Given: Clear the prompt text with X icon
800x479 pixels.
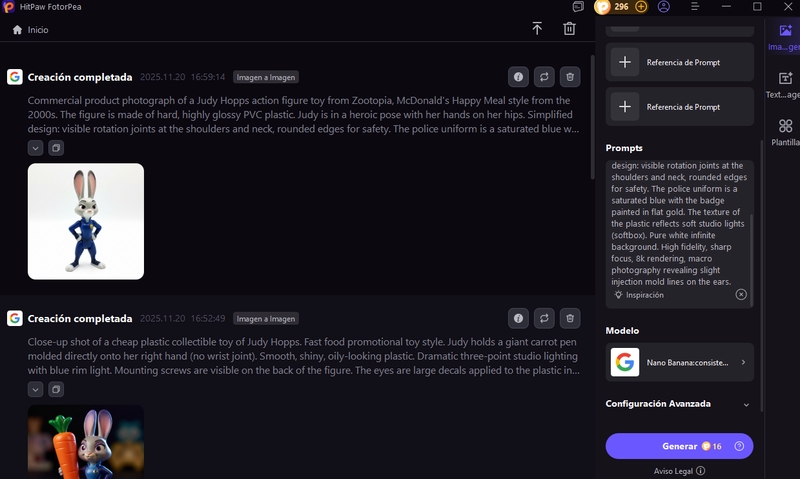Looking at the screenshot, I should click(741, 295).
